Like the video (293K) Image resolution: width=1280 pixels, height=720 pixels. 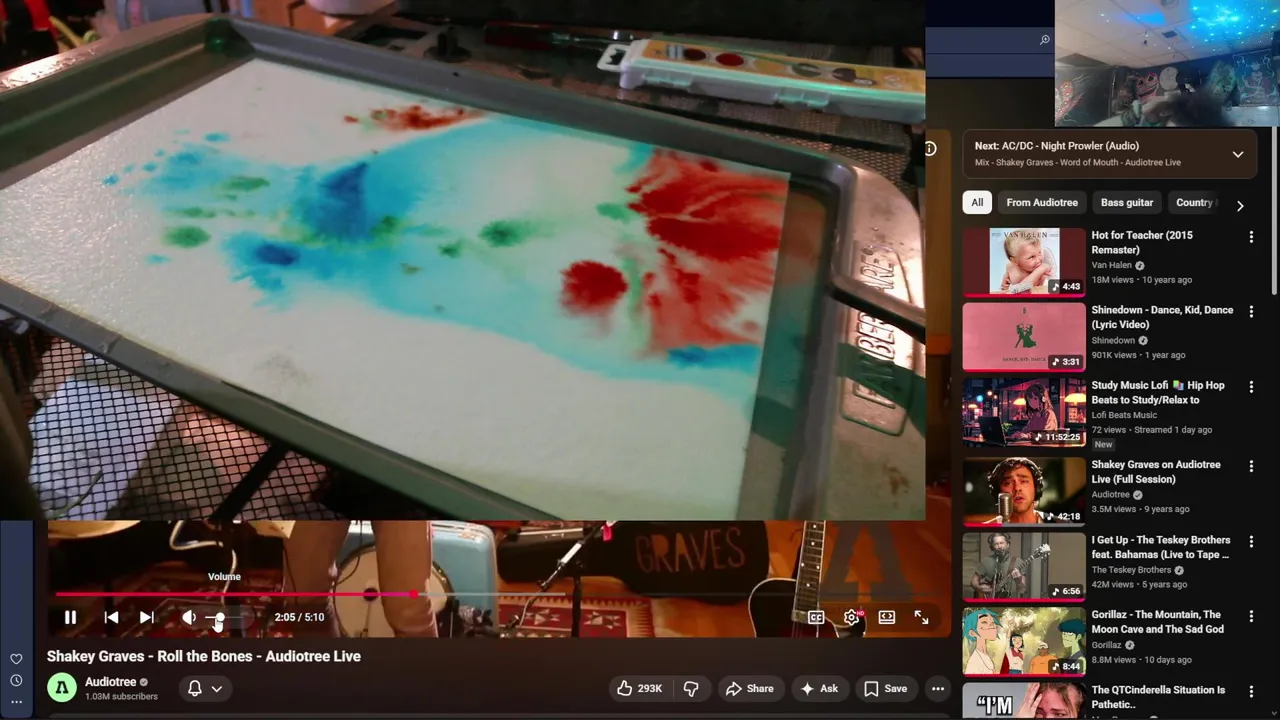coord(639,688)
